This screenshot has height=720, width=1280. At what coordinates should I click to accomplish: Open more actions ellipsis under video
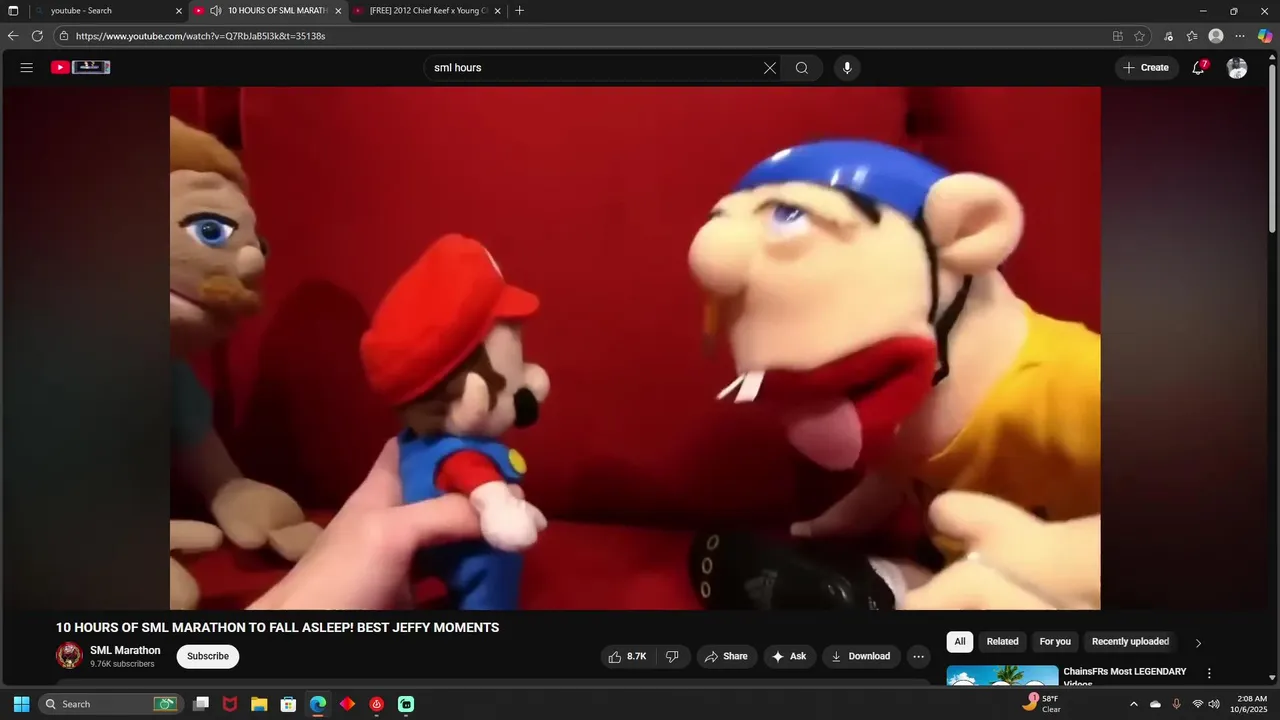[x=918, y=656]
